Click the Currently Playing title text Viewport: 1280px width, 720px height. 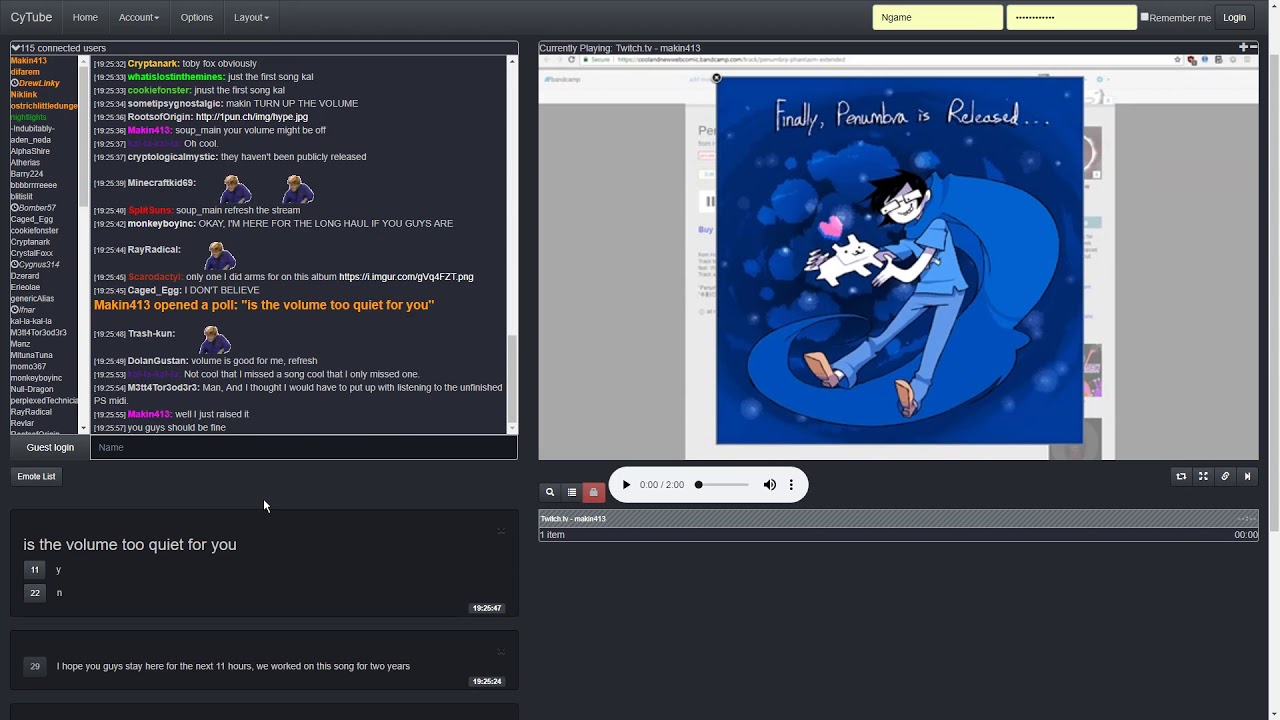[x=620, y=48]
